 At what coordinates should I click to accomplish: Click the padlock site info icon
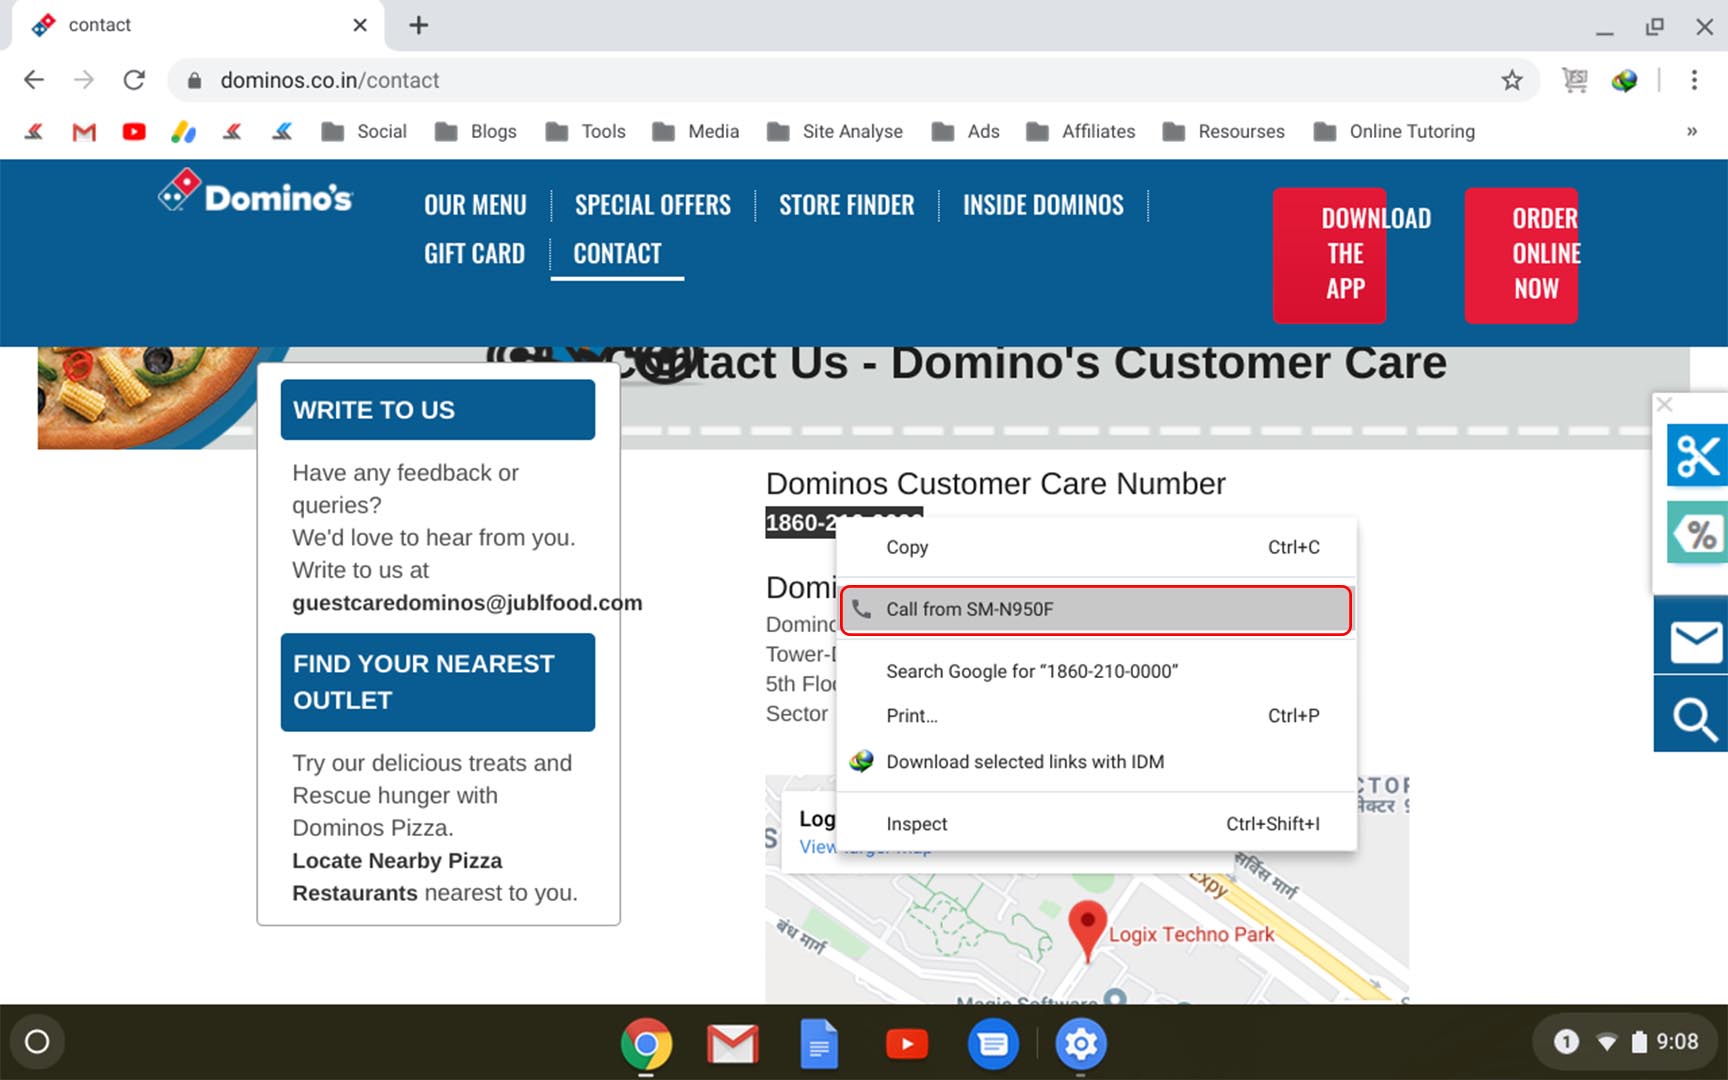pyautogui.click(x=195, y=80)
